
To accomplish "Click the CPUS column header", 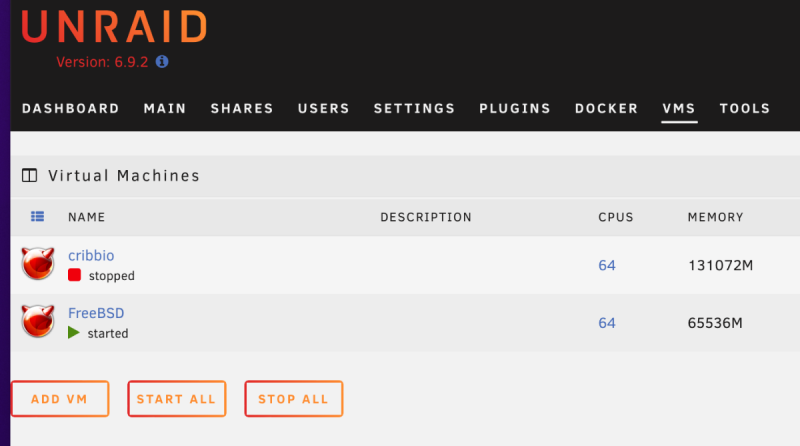I will [615, 217].
